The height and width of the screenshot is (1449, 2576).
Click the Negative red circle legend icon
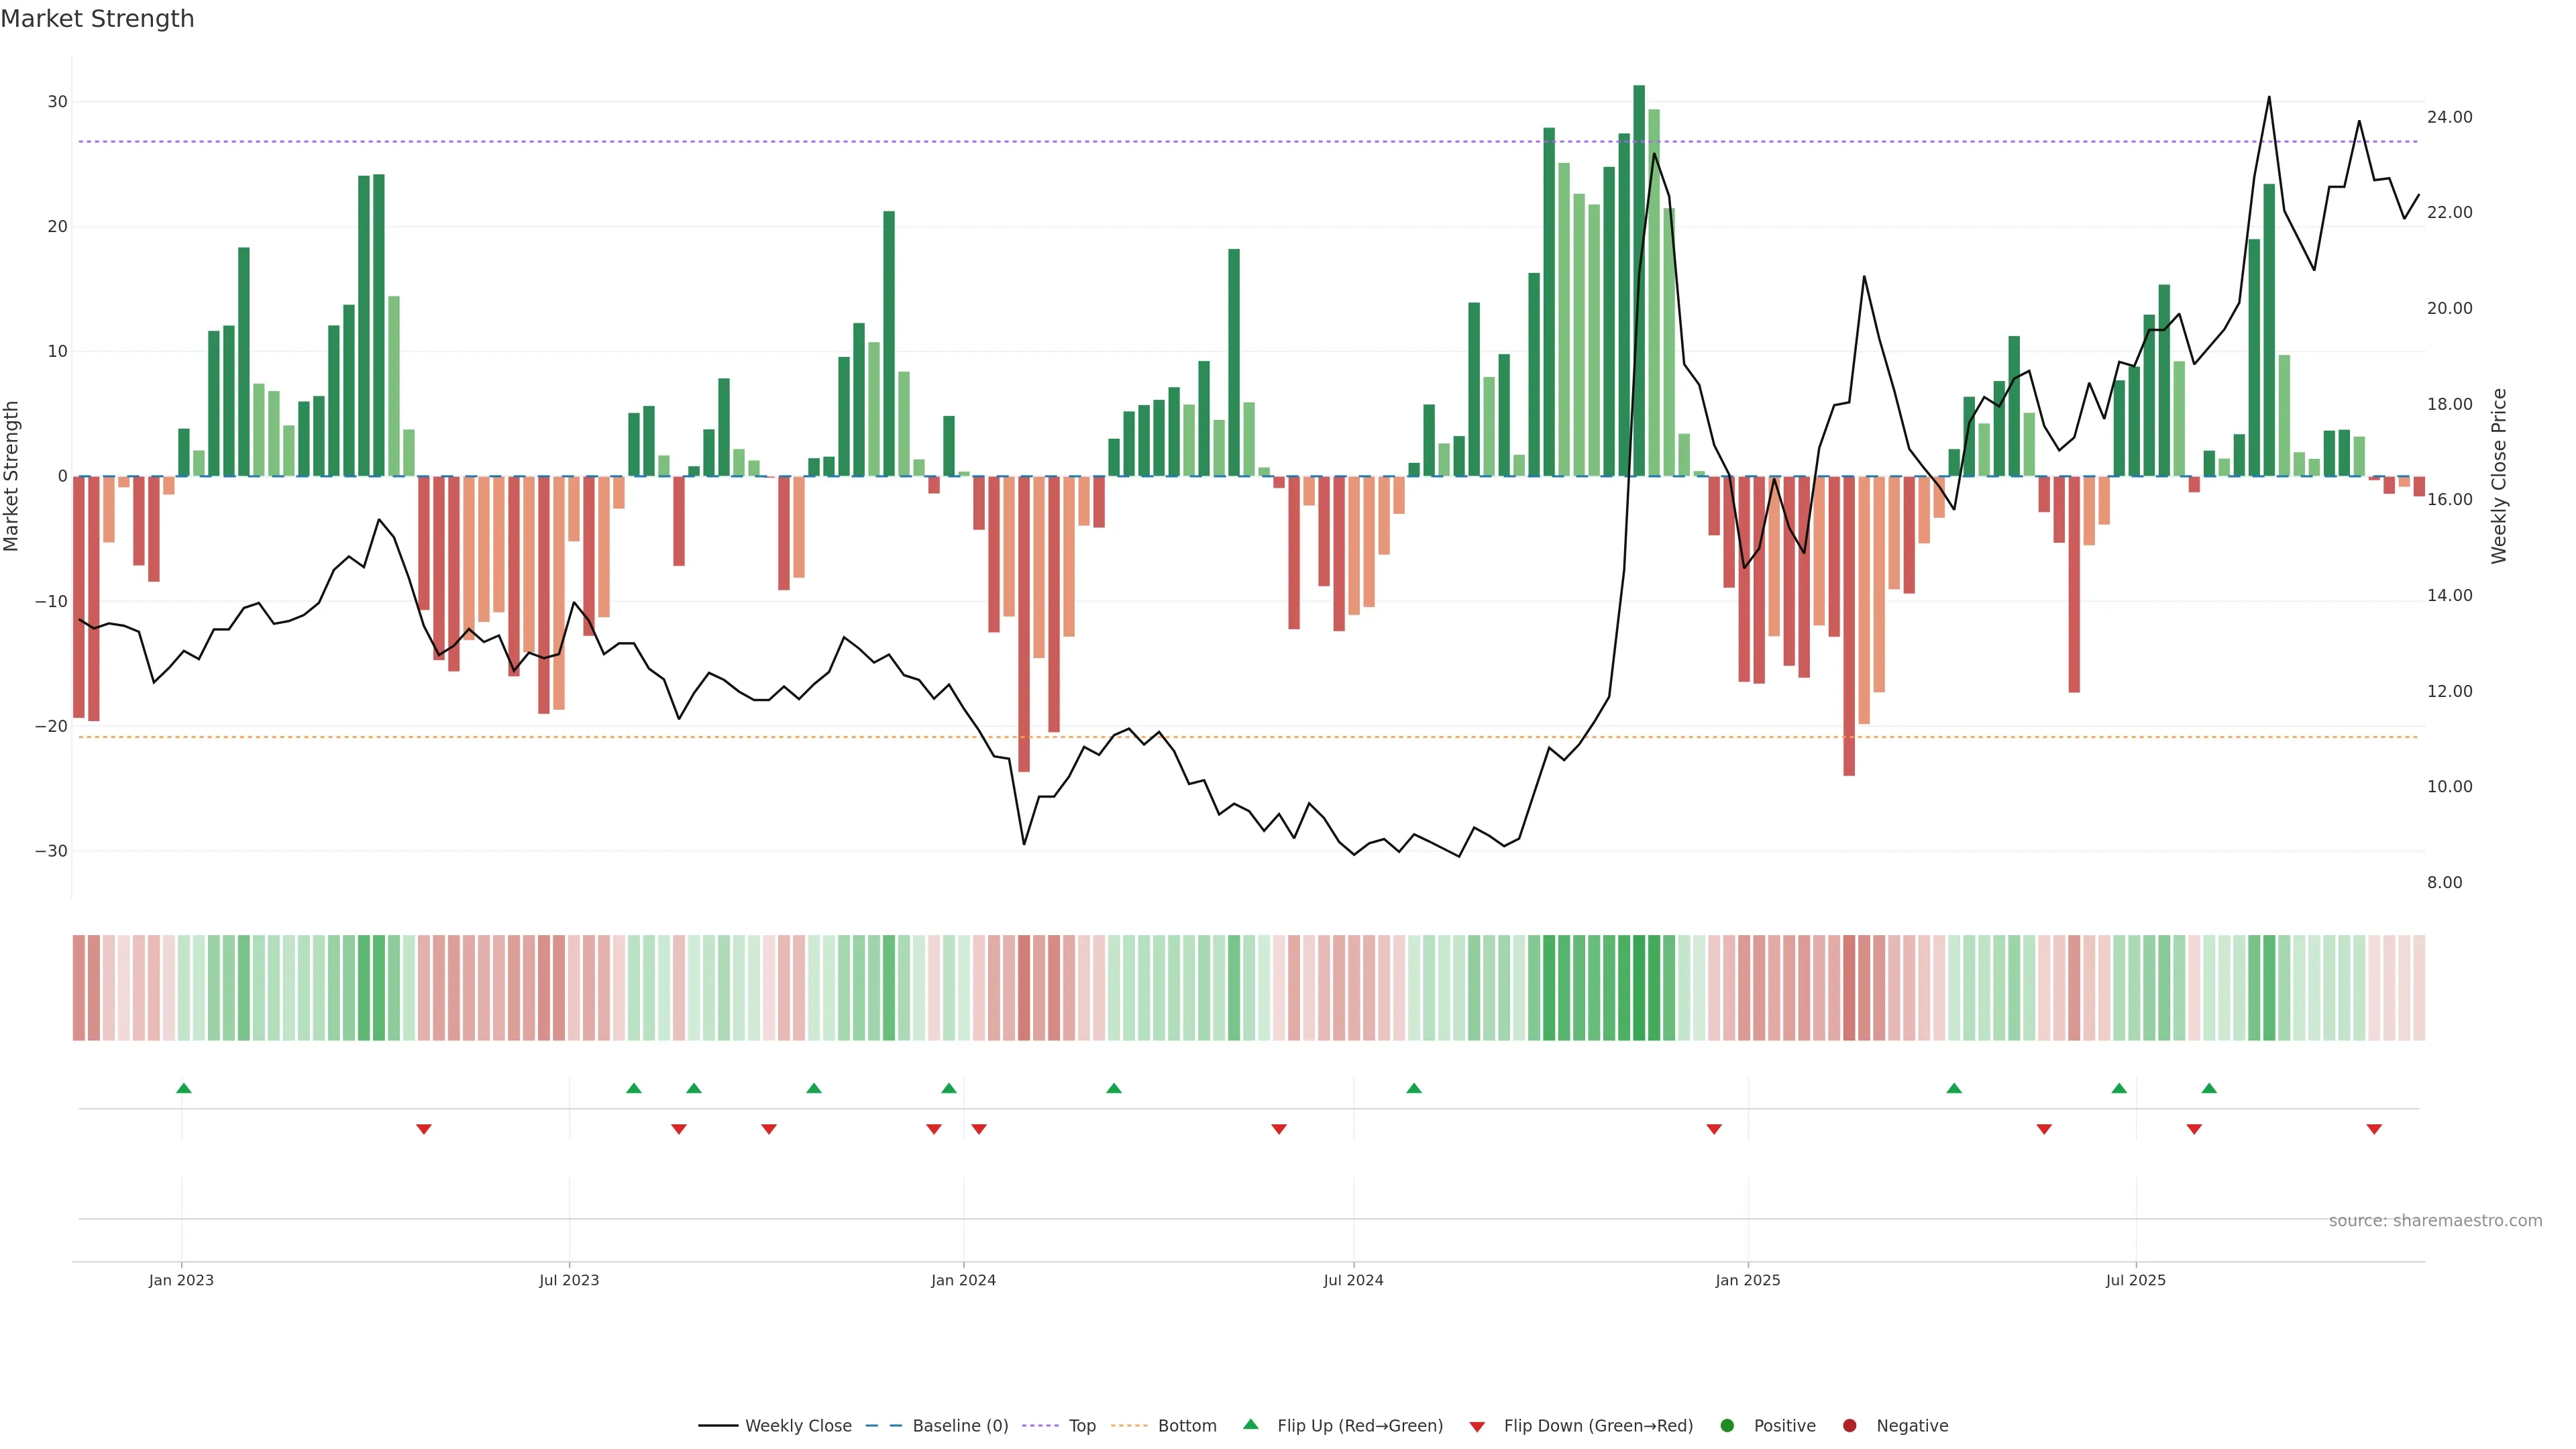1849,1426
